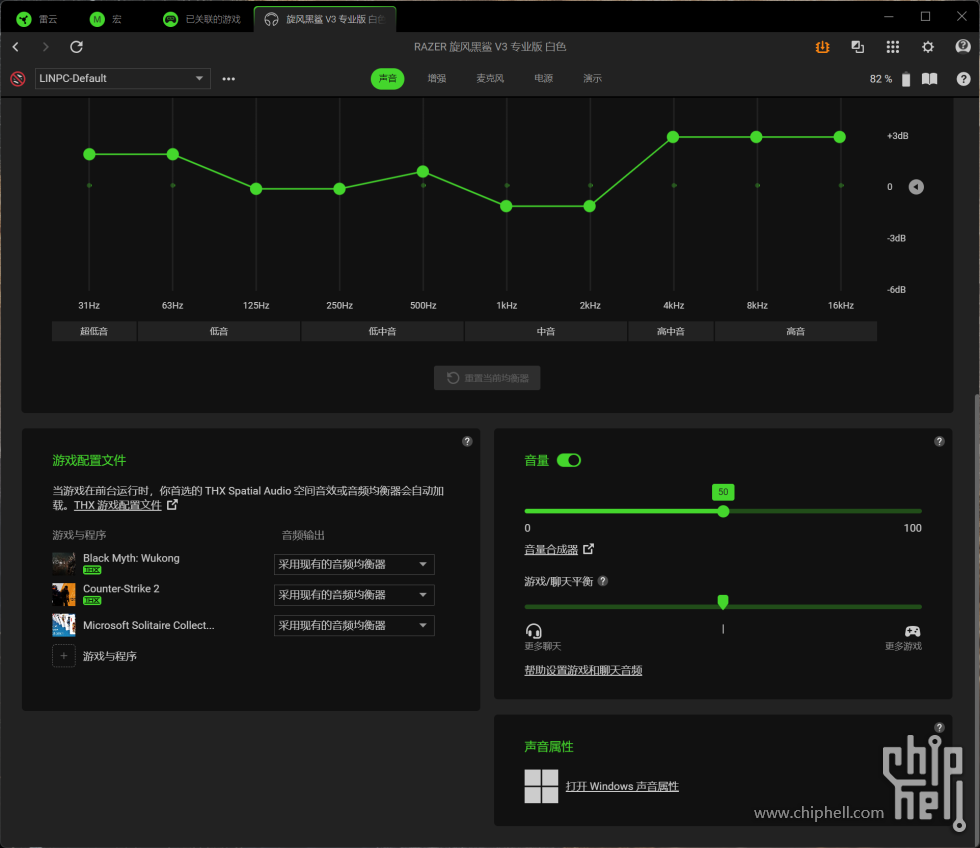The image size is (980, 848).
Task: Switch to the 麦克风 tab
Action: pos(490,79)
